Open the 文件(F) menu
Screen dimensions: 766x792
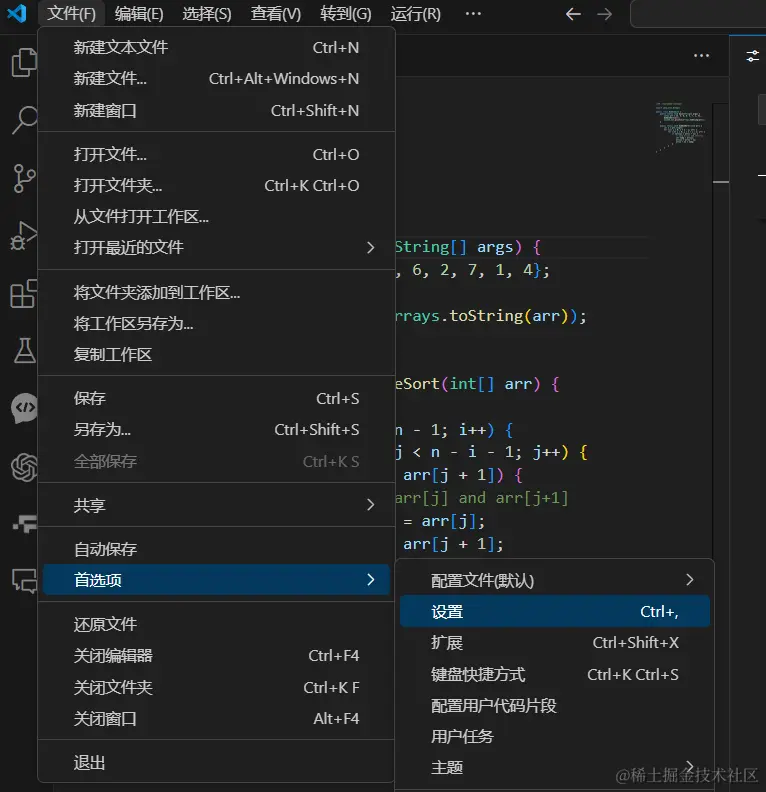[x=71, y=14]
